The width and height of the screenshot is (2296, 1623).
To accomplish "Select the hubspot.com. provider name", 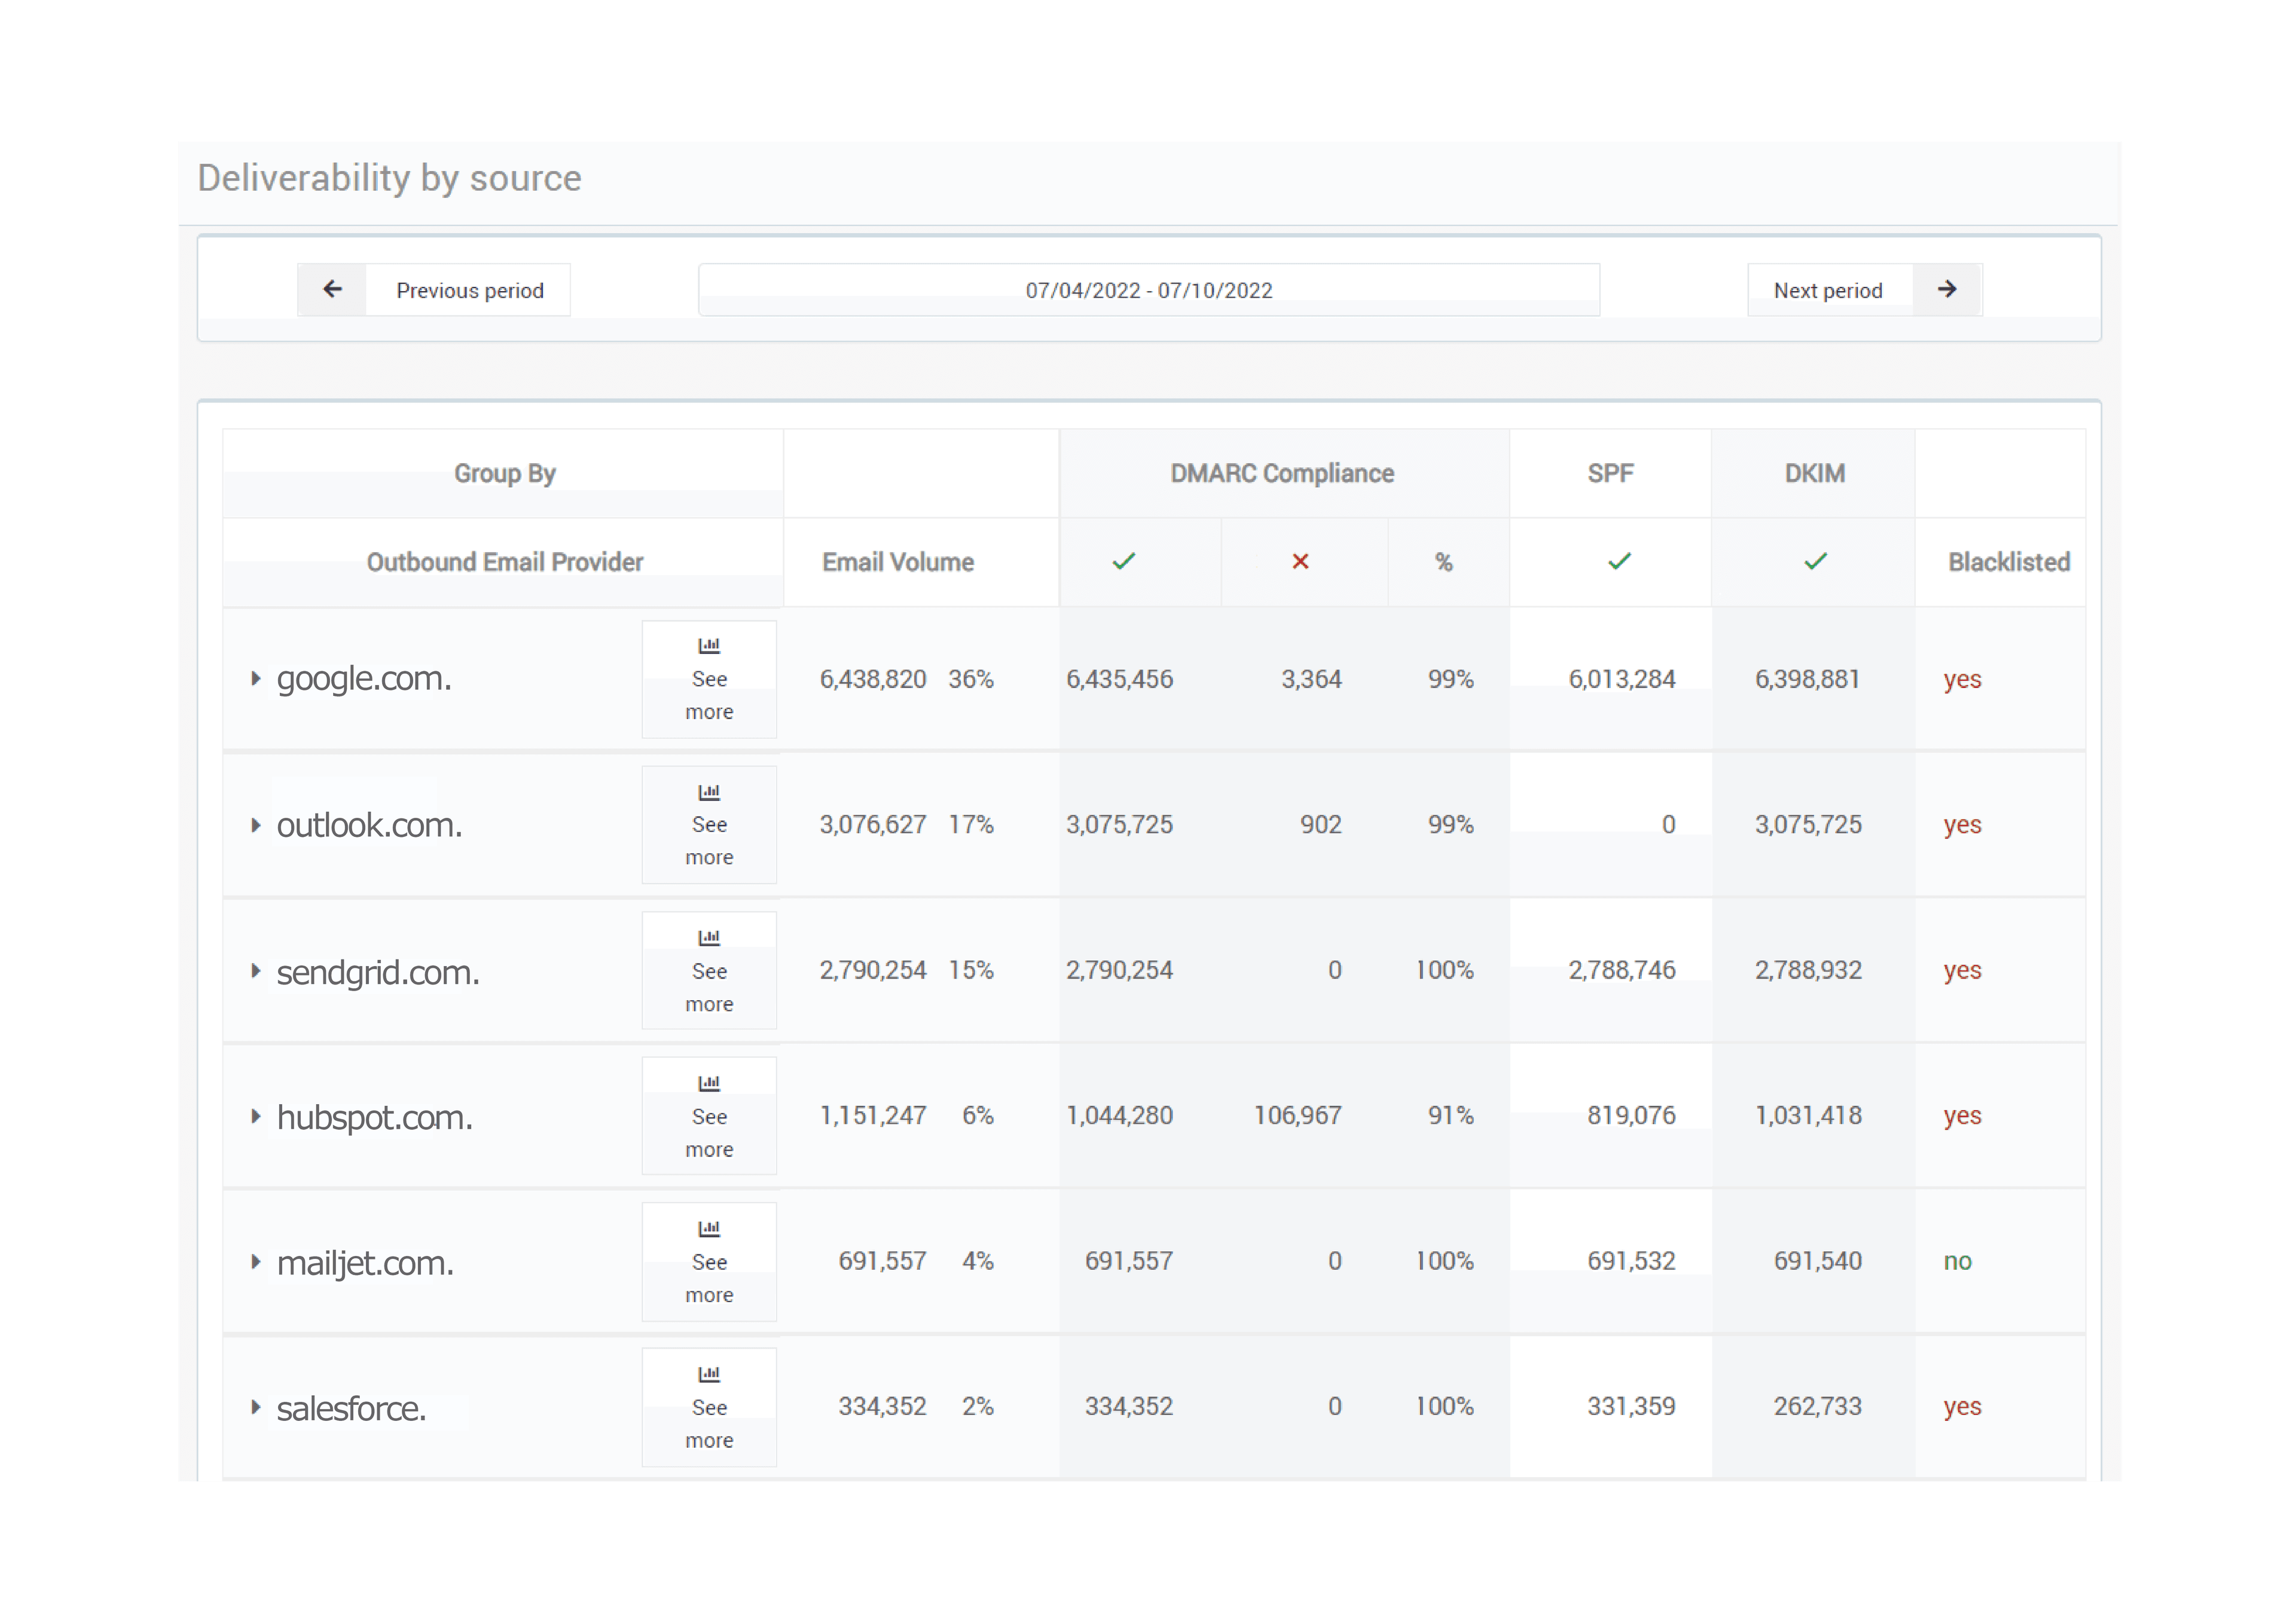I will coord(375,1117).
